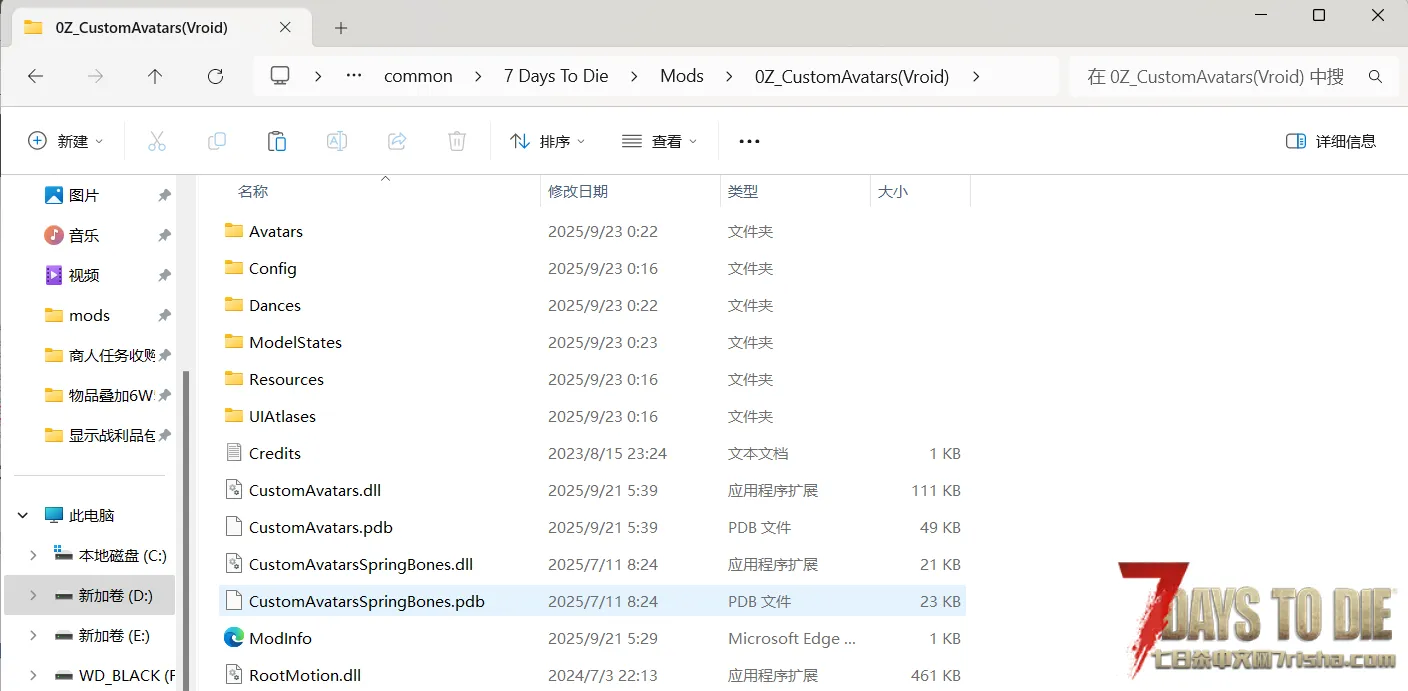The width and height of the screenshot is (1408, 691).
Task: Click the Paste clipboard icon
Action: tap(277, 141)
